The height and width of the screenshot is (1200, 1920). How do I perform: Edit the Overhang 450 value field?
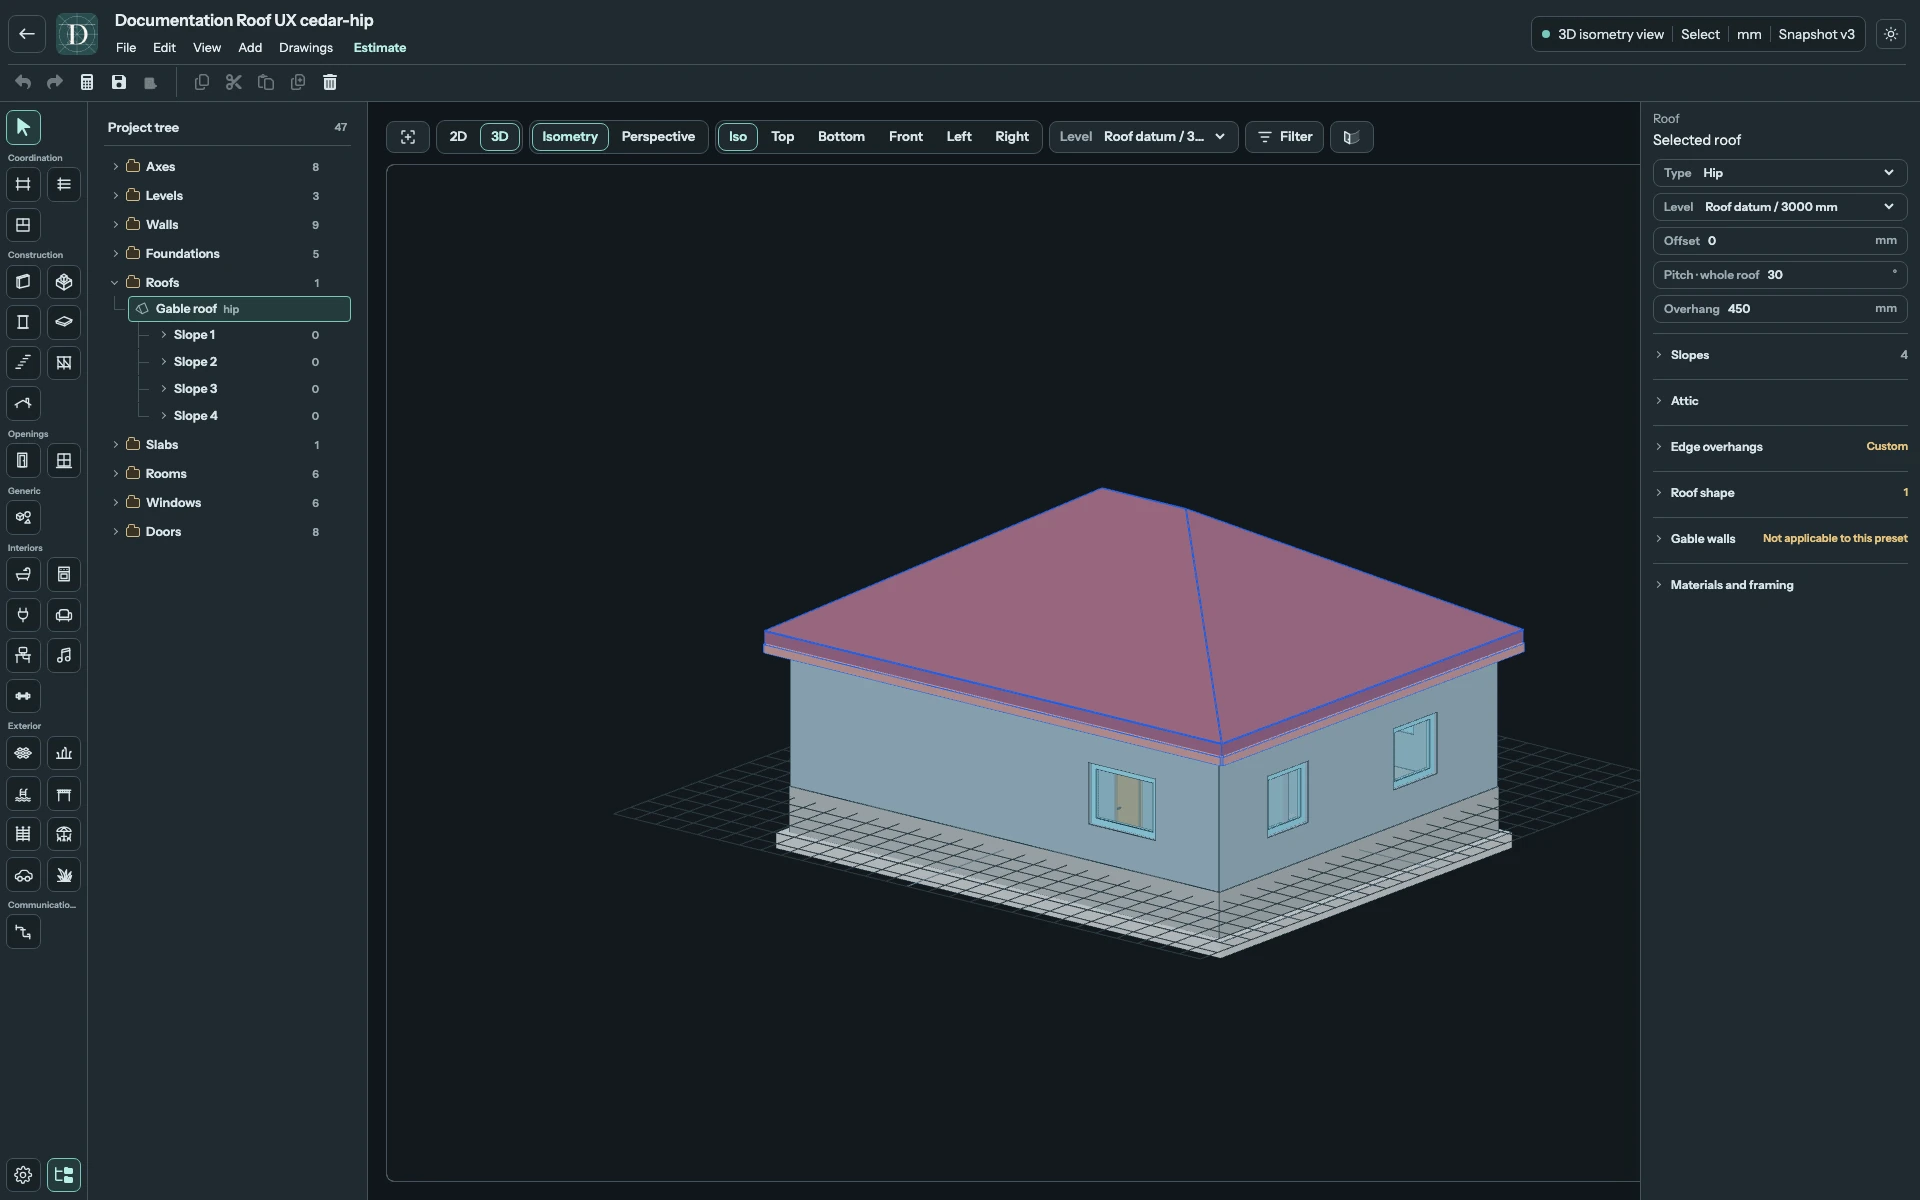coord(1780,309)
